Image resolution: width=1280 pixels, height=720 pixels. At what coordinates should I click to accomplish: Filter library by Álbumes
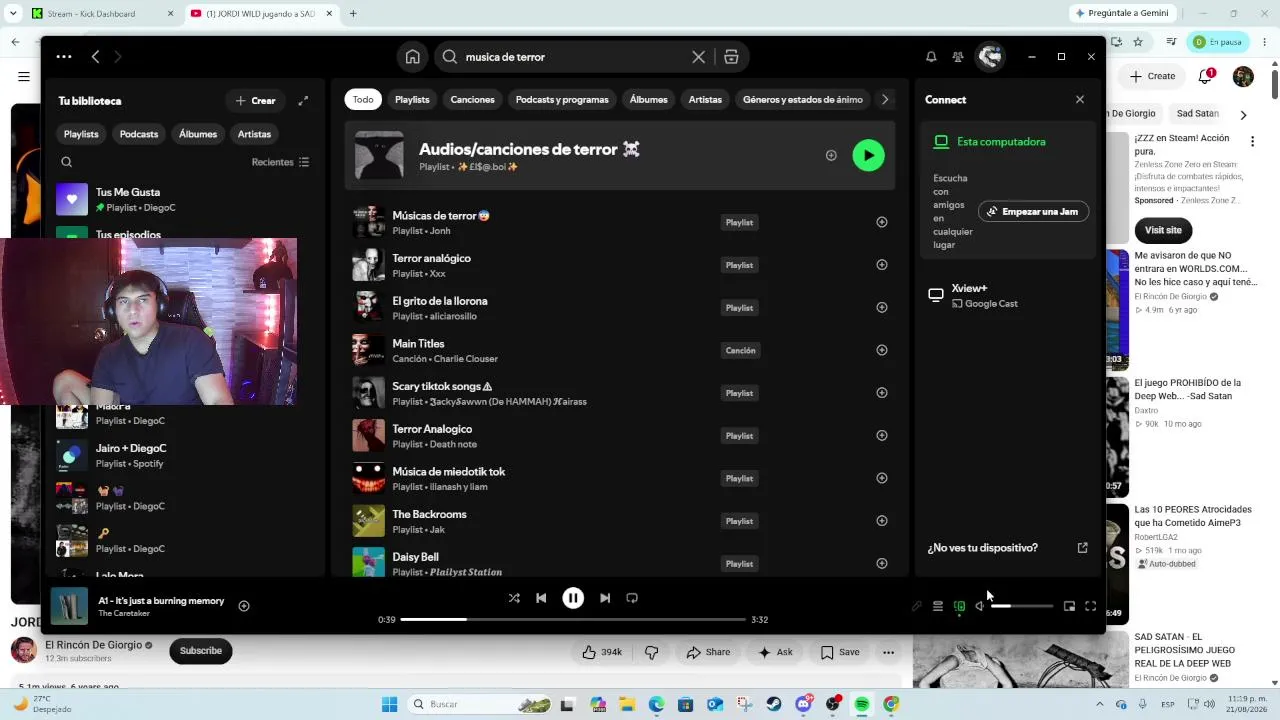point(198,134)
